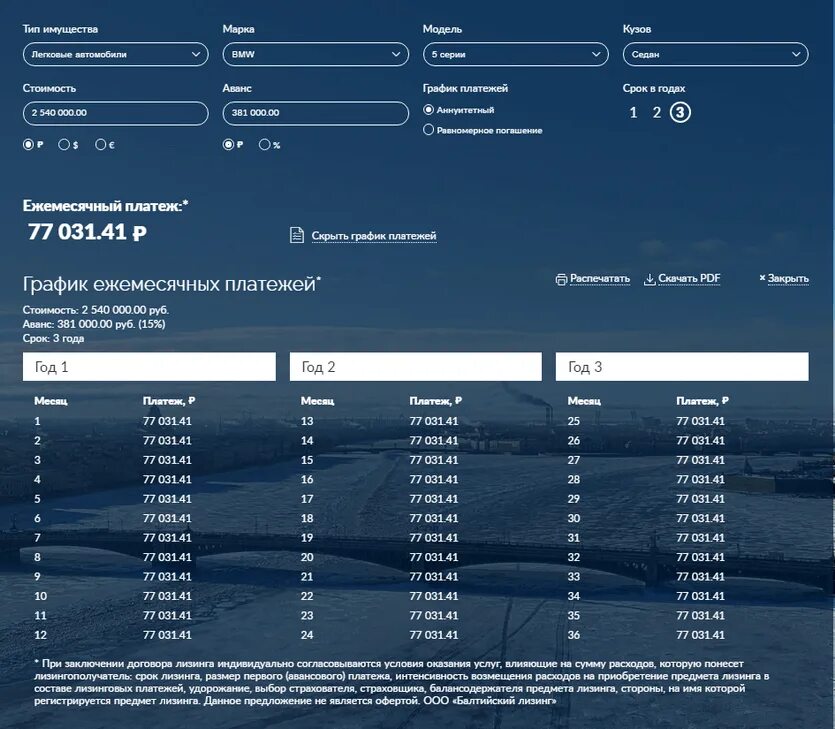Click the Год 3 header
The width and height of the screenshot is (835, 729).
click(682, 366)
